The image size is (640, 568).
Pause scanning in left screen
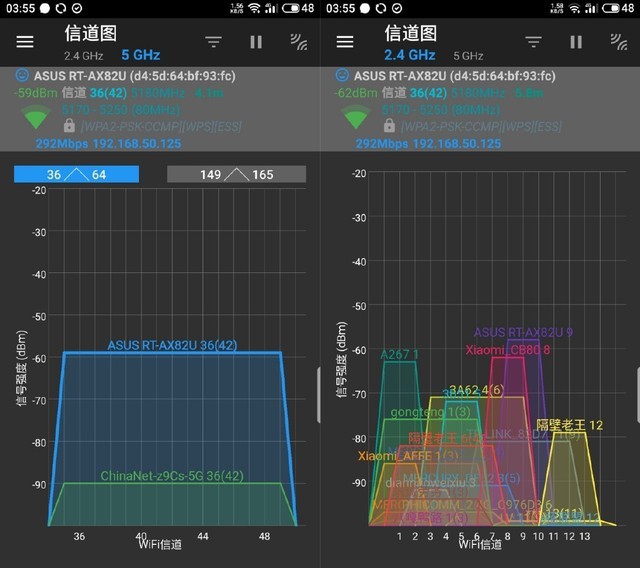click(x=256, y=42)
